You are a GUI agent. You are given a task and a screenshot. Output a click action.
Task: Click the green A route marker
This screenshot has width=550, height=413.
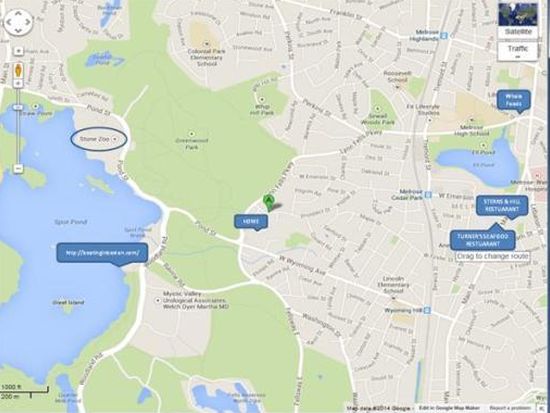[x=268, y=203]
